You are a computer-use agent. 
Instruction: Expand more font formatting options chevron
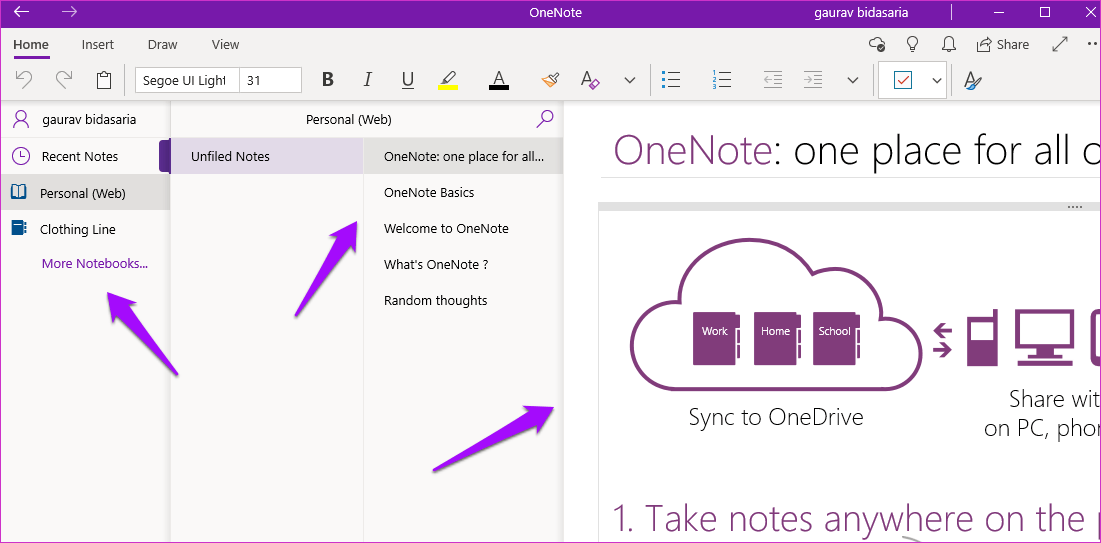(x=630, y=80)
